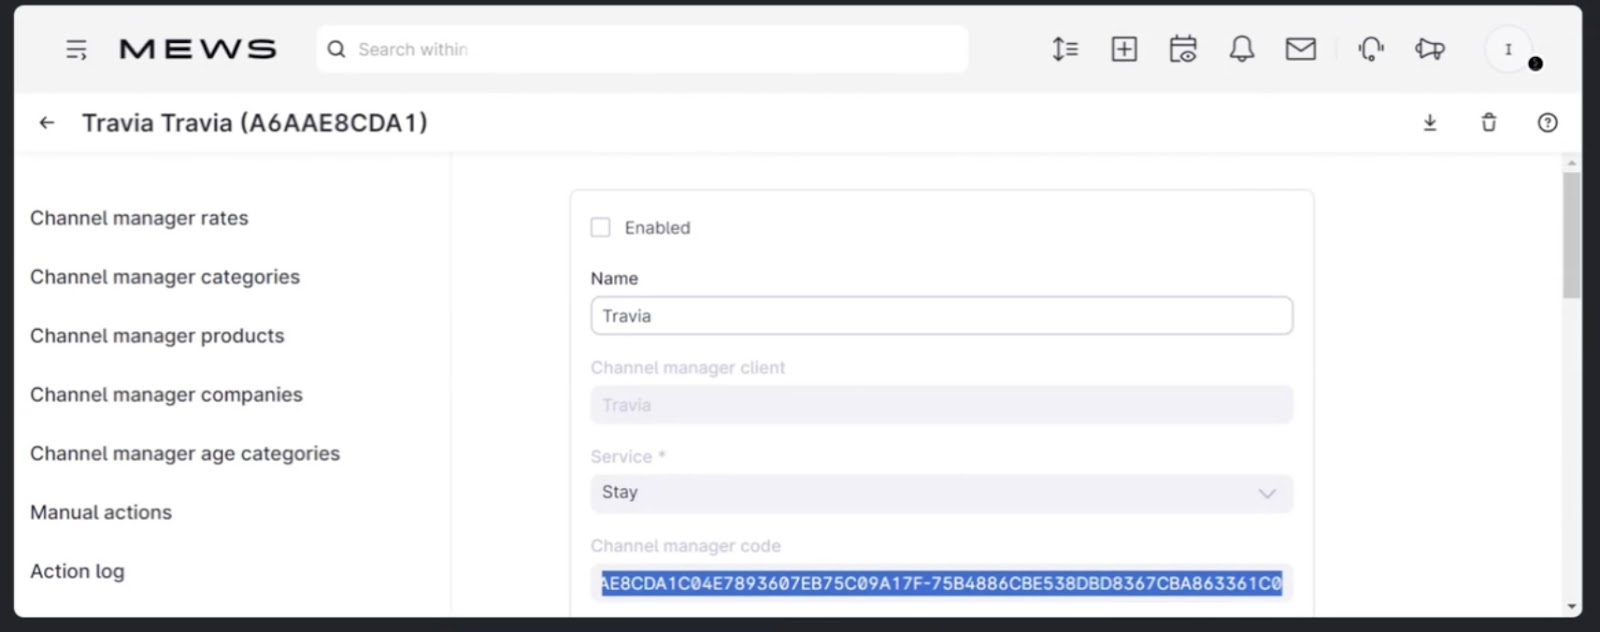Click the scrollbar down arrow
The height and width of the screenshot is (632, 1600).
point(1572,606)
